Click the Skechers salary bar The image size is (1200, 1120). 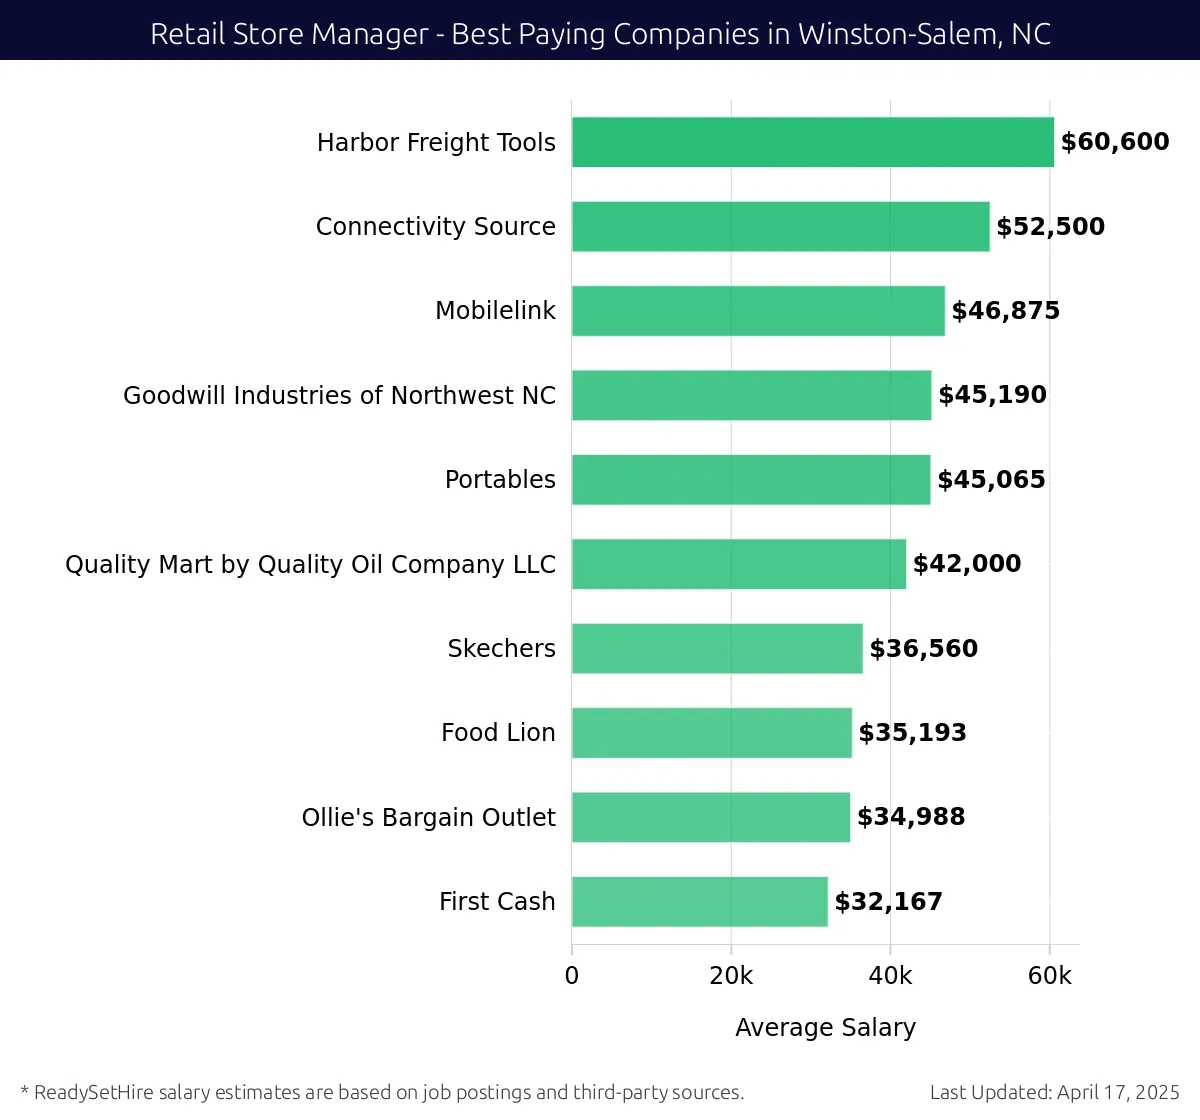[x=717, y=648]
